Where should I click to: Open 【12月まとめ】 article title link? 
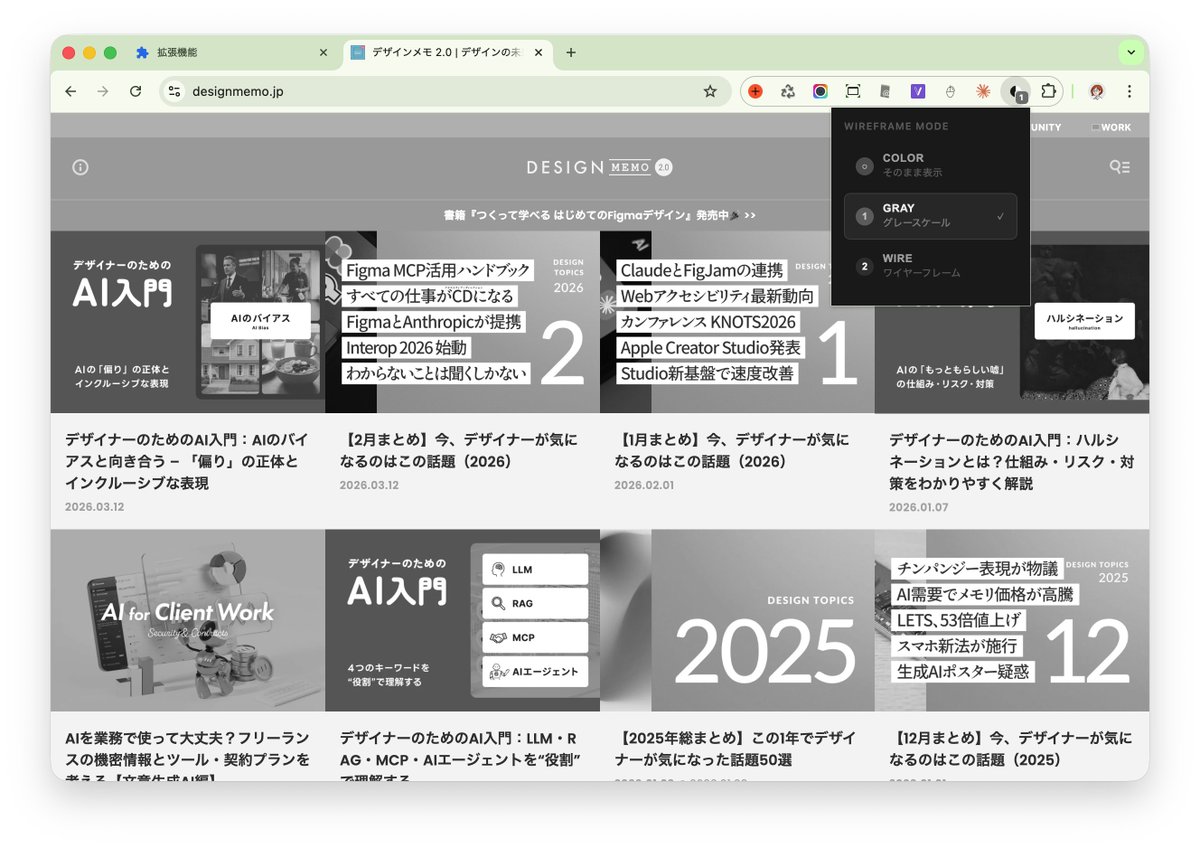[x=1010, y=749]
